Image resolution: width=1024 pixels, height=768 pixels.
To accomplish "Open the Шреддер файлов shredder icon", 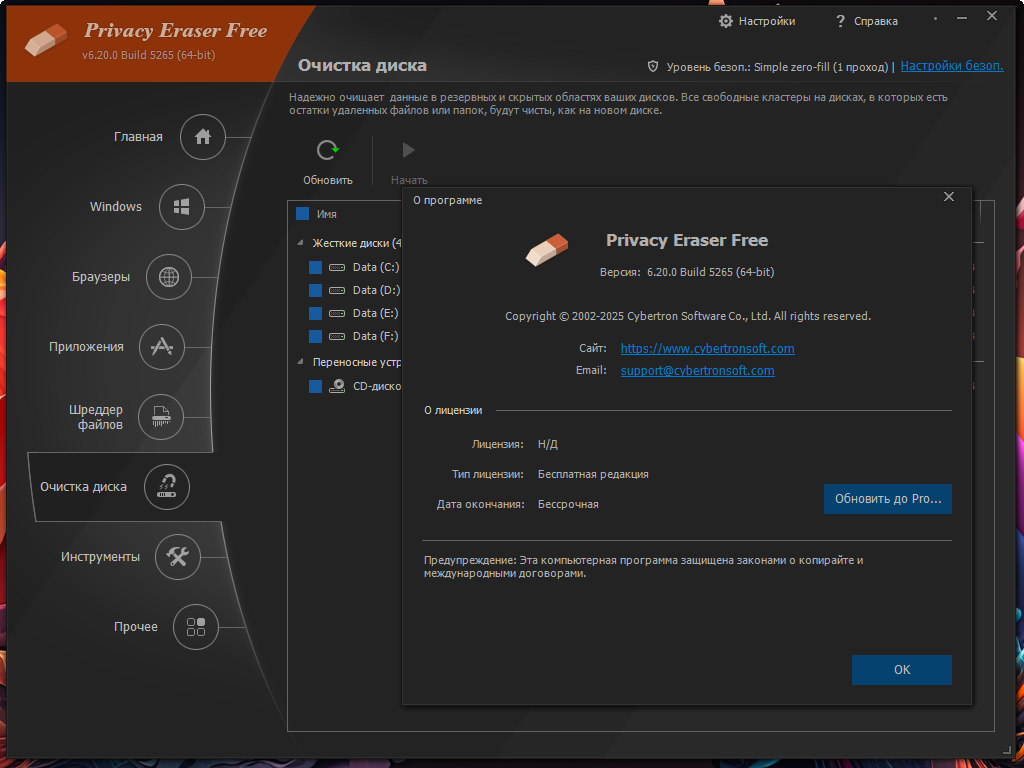I will [161, 417].
